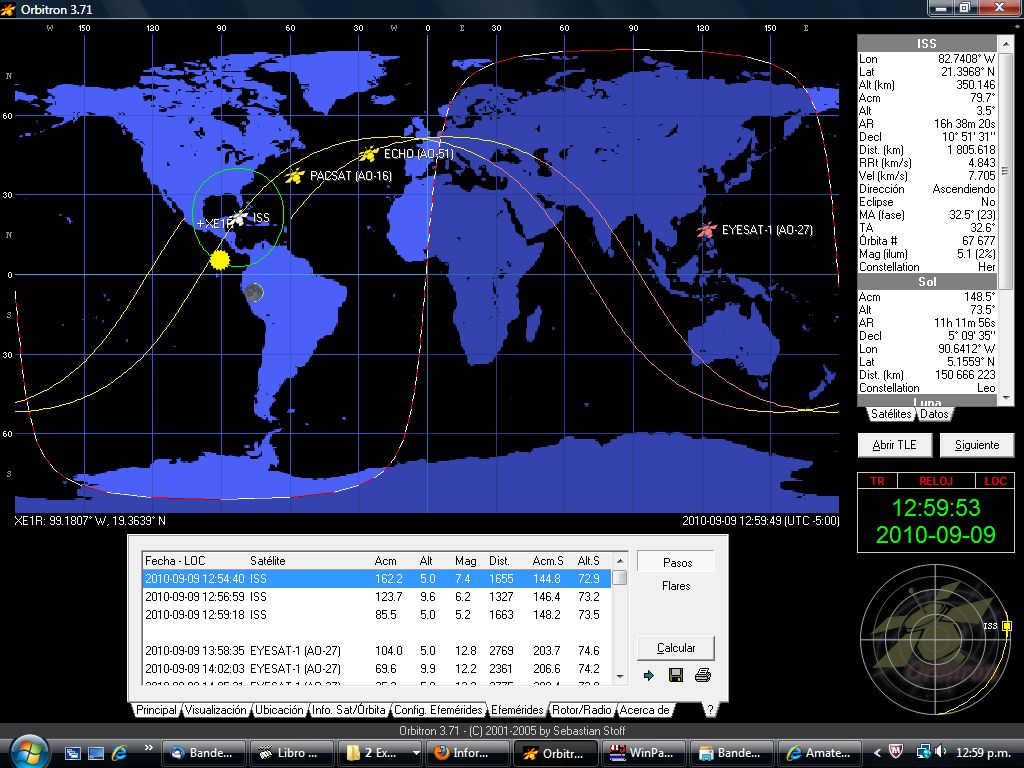This screenshot has width=1024, height=768.
Task: Switch to the Rotor/Radio tab
Action: [x=581, y=710]
